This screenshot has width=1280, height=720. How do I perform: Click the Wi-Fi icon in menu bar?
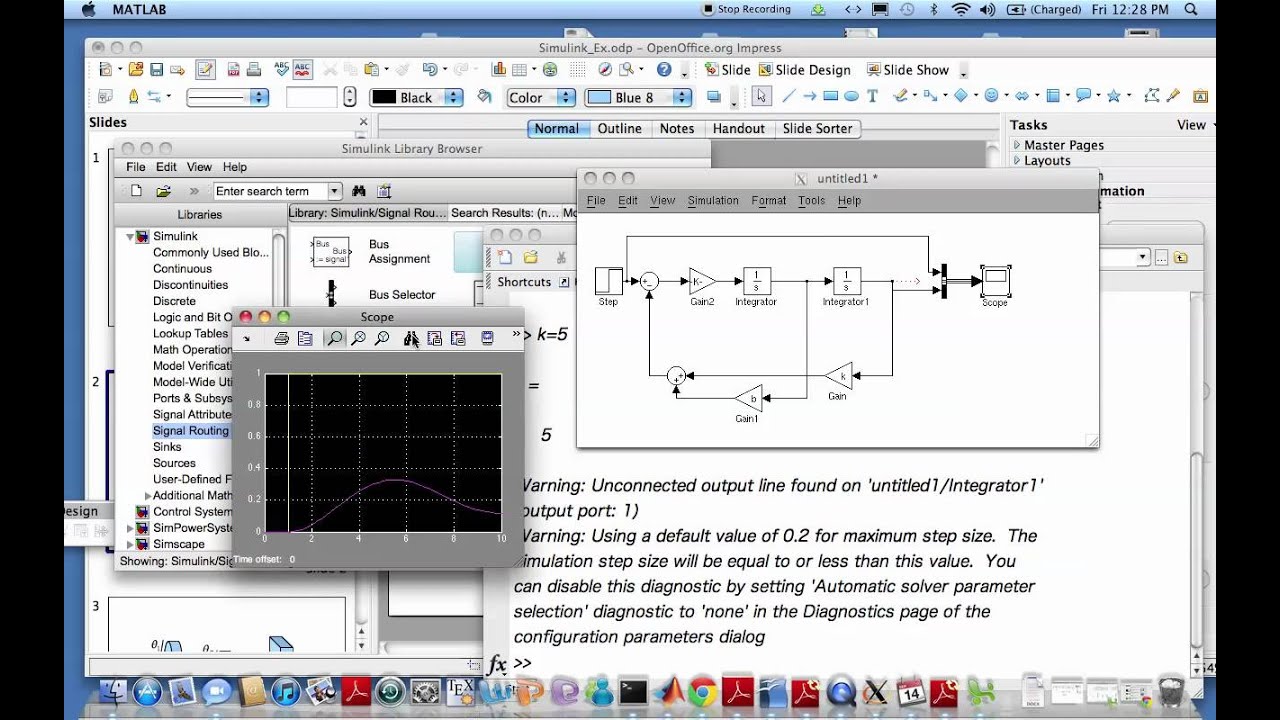pyautogui.click(x=961, y=9)
